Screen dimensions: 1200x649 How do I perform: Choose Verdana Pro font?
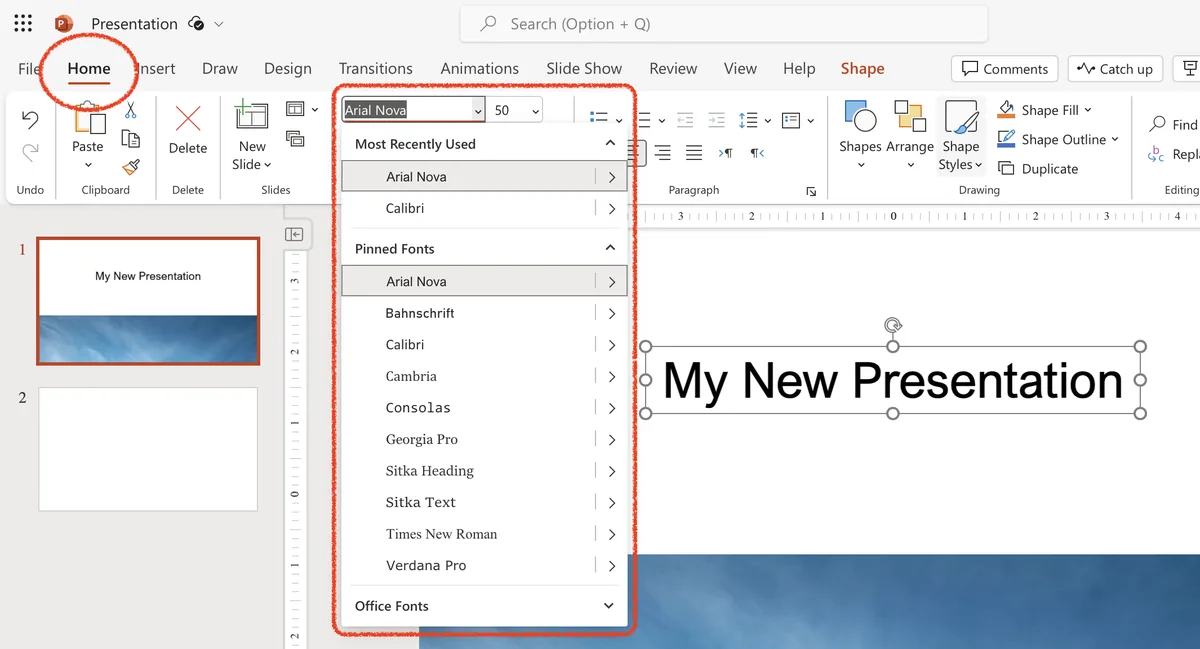click(x=485, y=566)
